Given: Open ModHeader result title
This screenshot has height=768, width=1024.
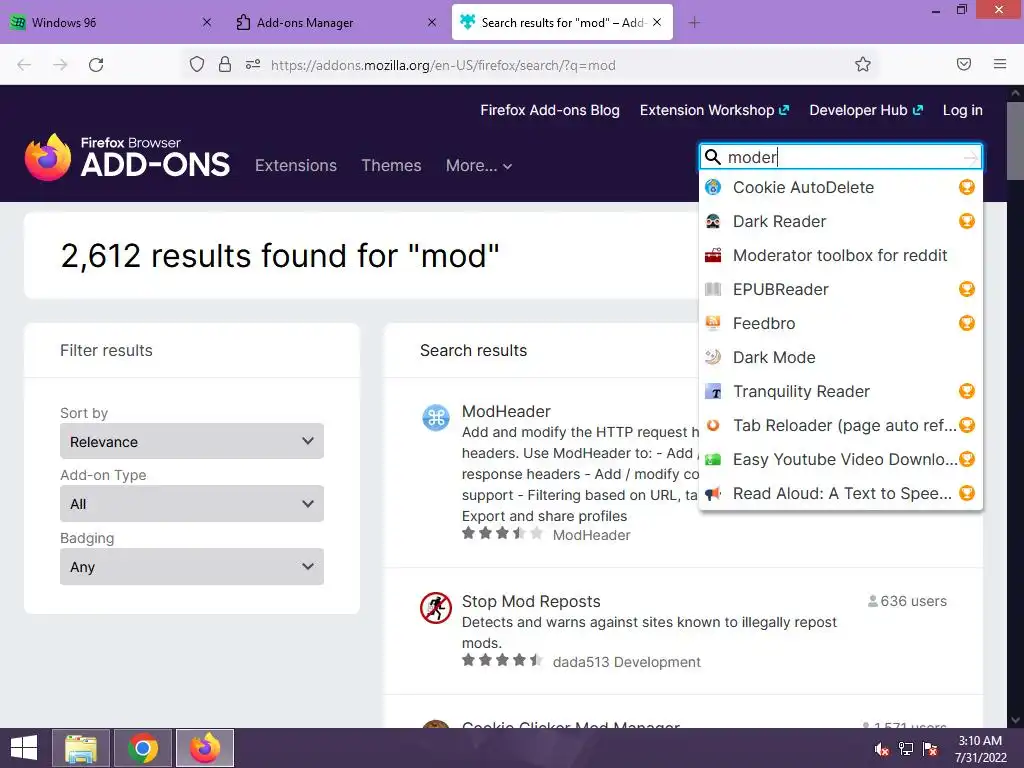Looking at the screenshot, I should pyautogui.click(x=506, y=411).
